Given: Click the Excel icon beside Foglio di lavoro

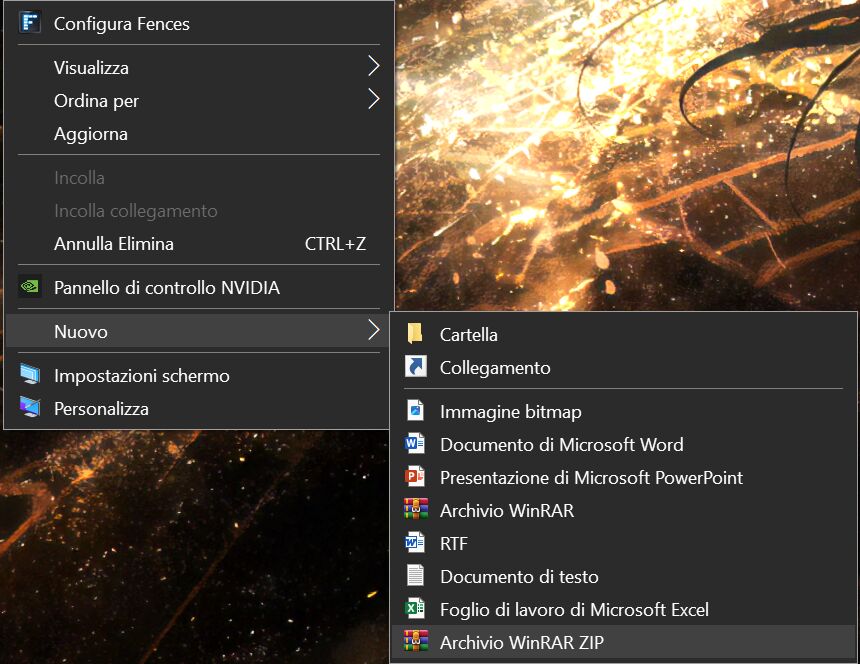Looking at the screenshot, I should coord(415,609).
